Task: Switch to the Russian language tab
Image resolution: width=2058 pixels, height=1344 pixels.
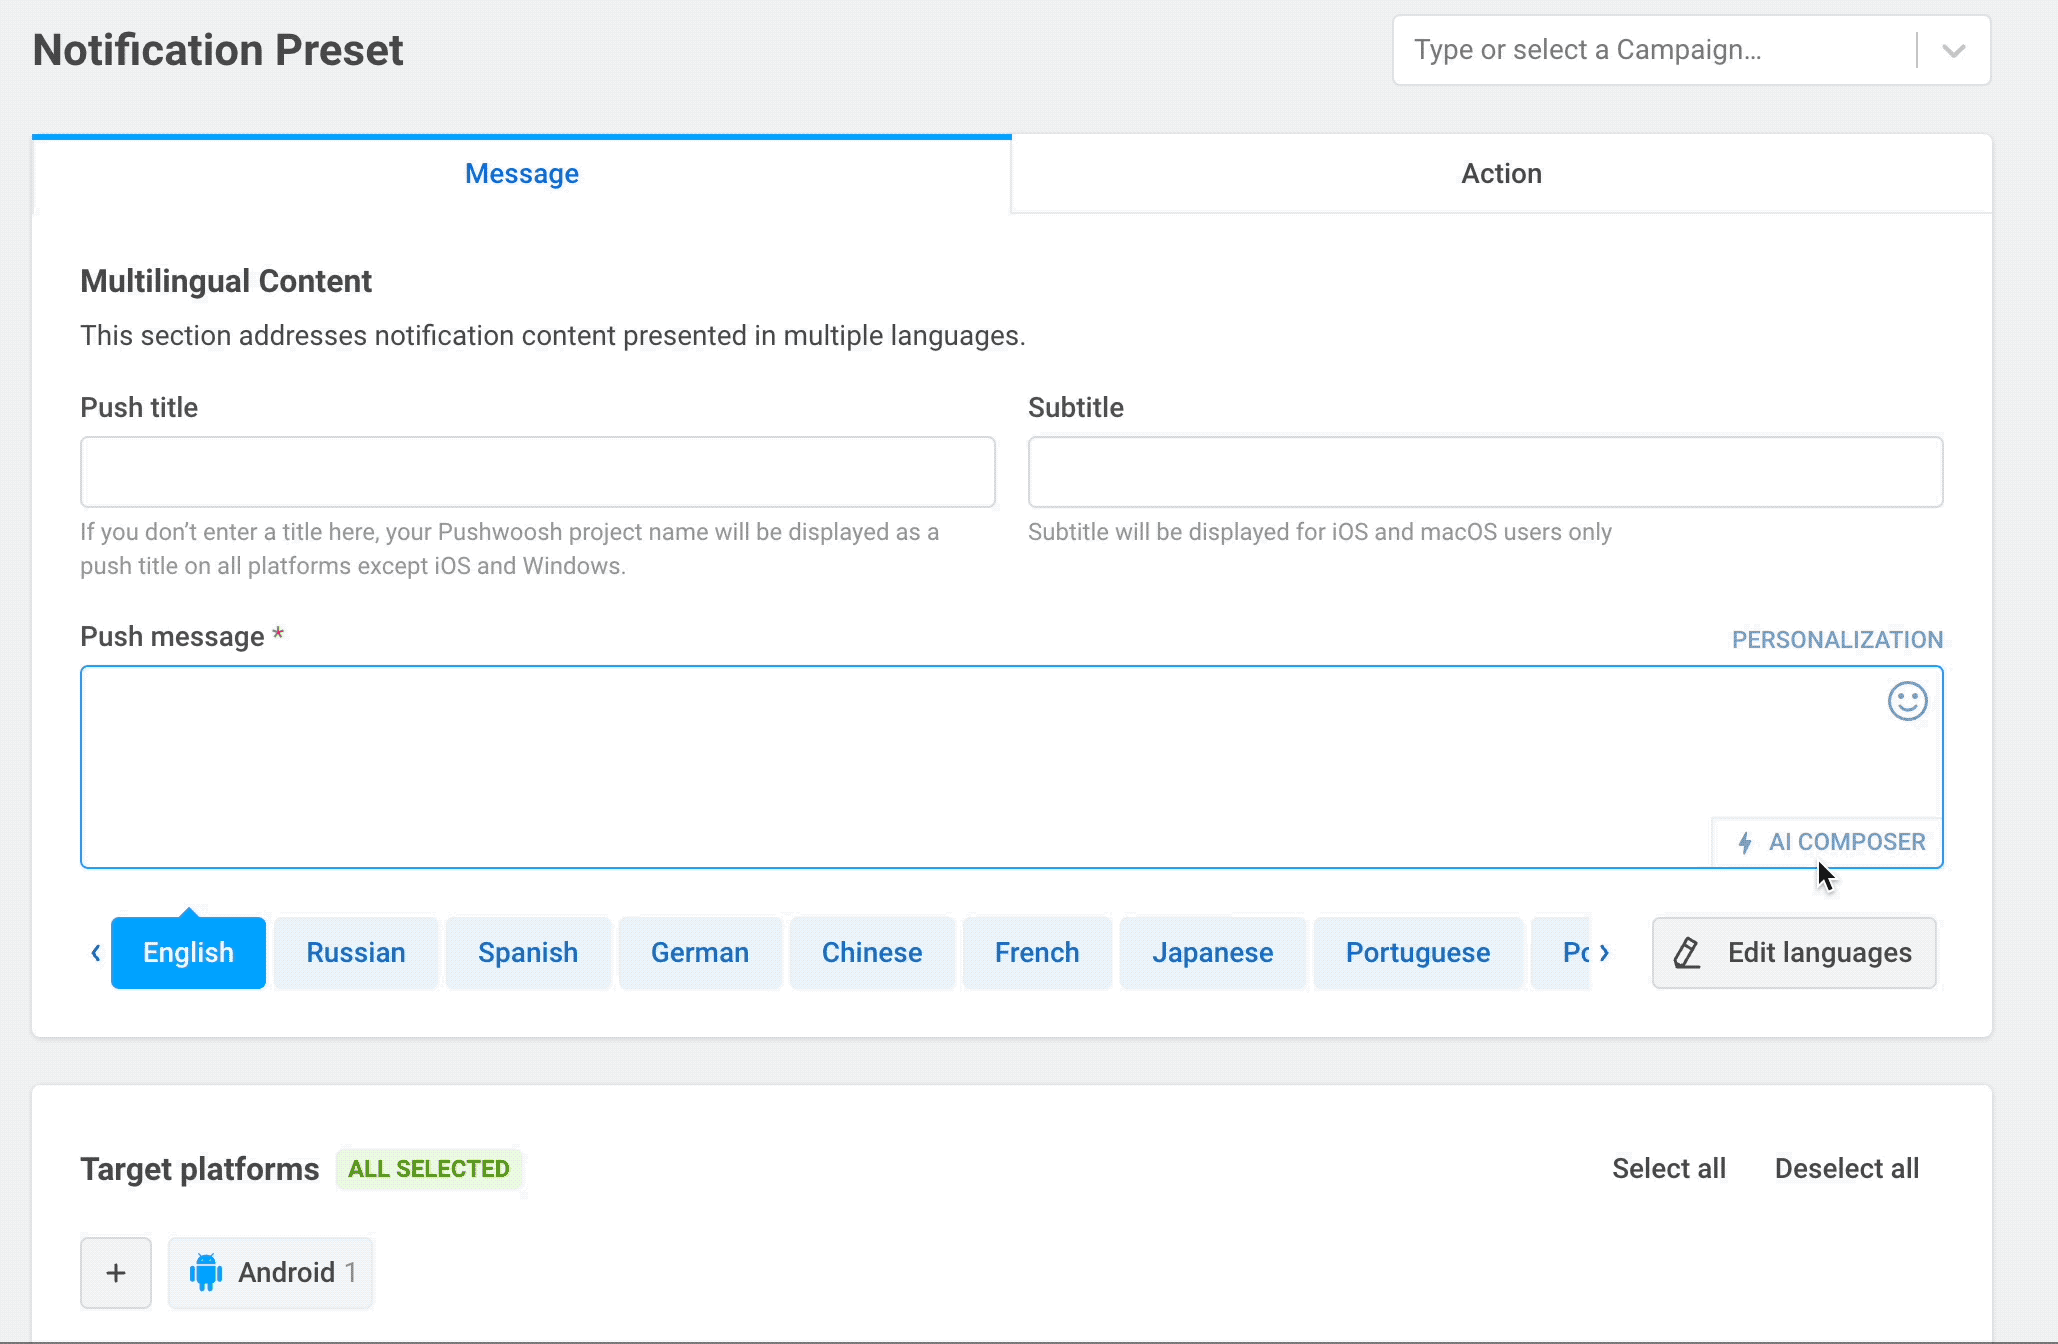Action: 356,953
